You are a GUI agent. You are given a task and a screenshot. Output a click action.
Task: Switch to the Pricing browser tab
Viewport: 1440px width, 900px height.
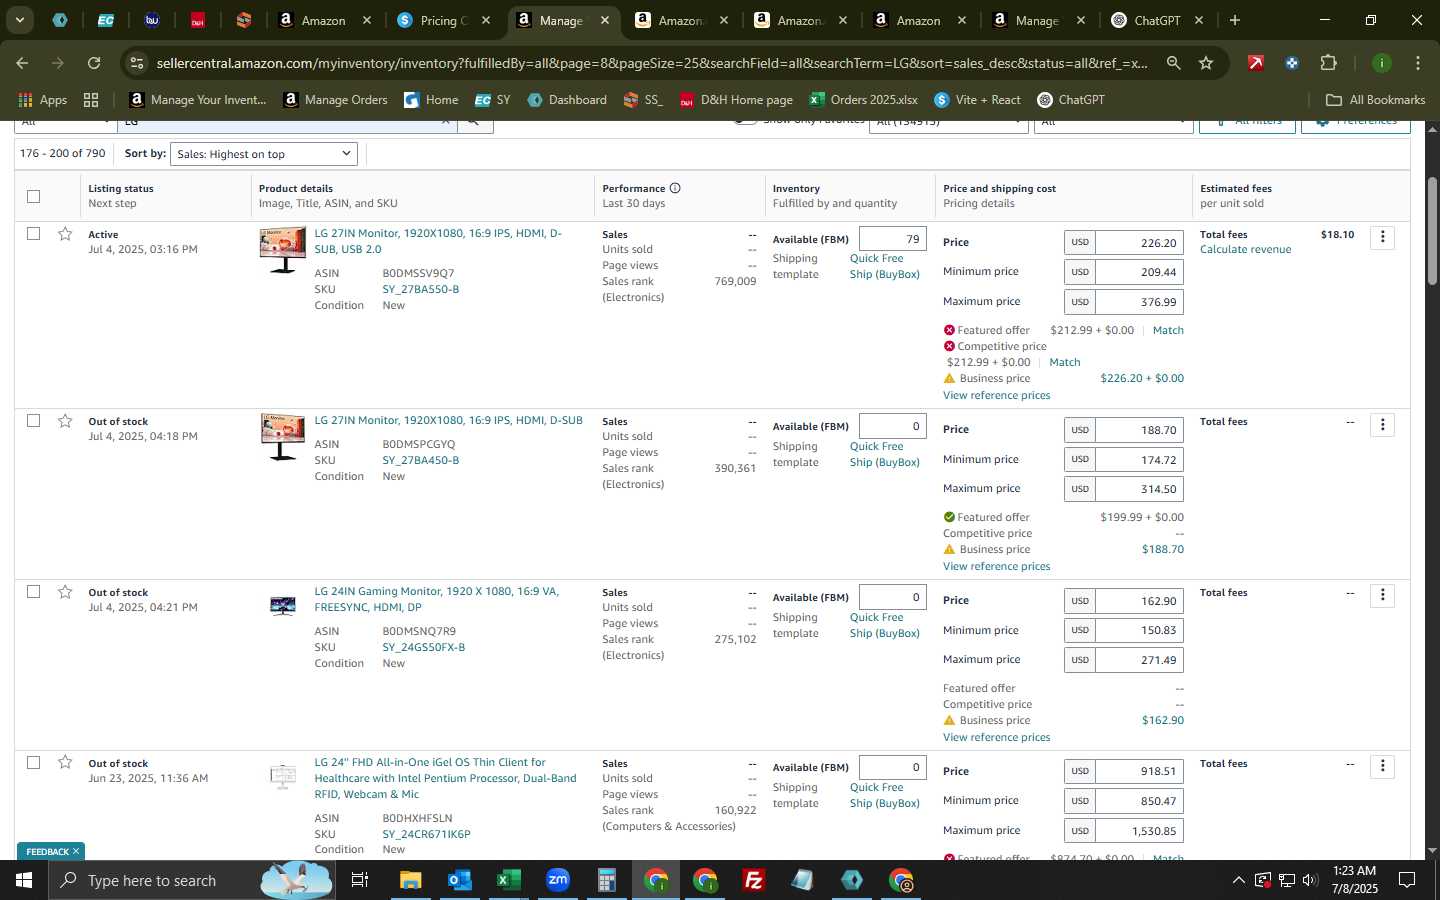point(443,20)
